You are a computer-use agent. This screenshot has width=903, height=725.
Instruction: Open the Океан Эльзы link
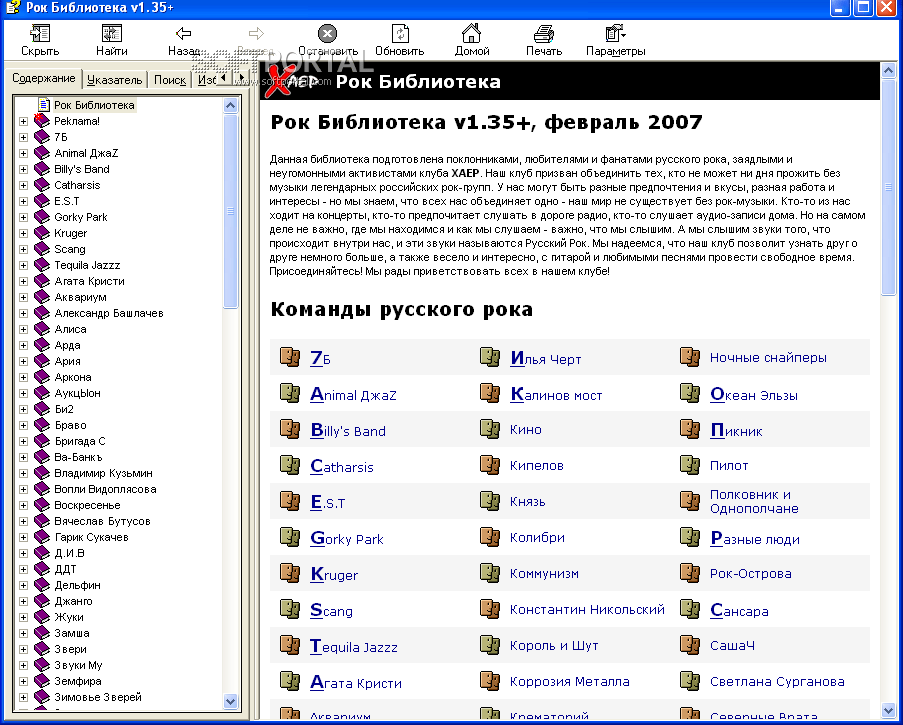(x=753, y=395)
